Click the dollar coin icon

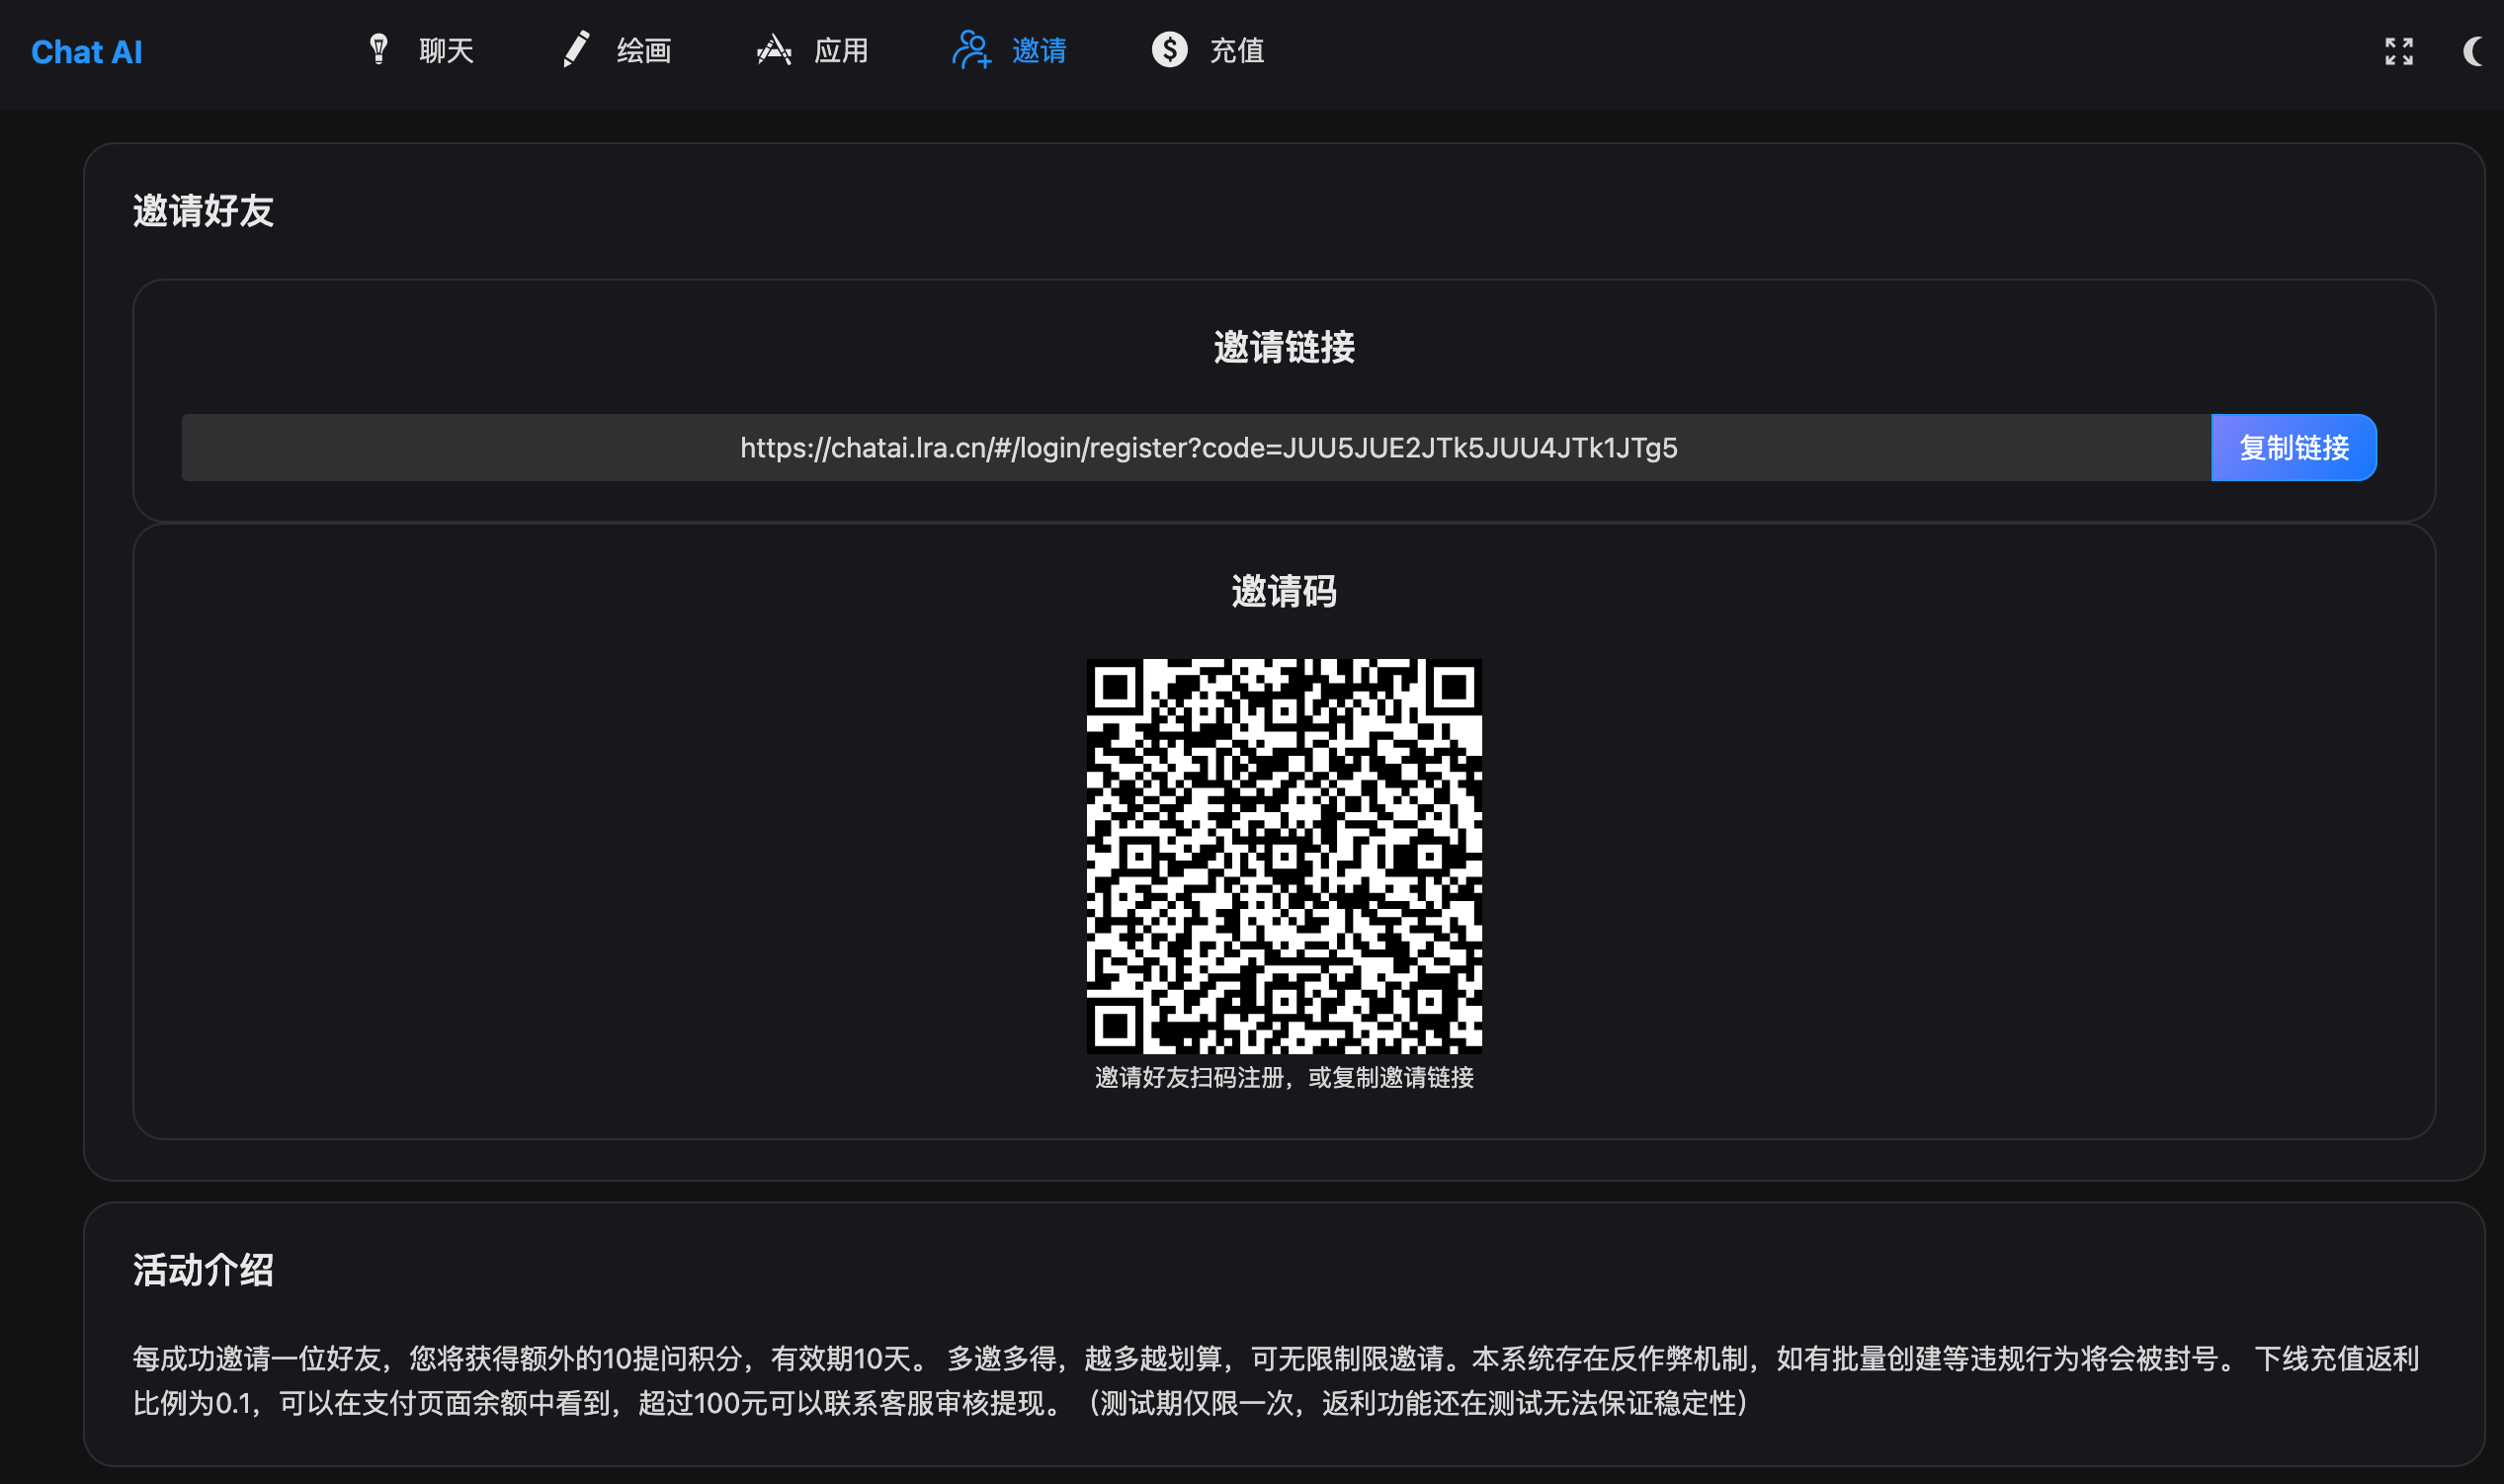[1169, 49]
